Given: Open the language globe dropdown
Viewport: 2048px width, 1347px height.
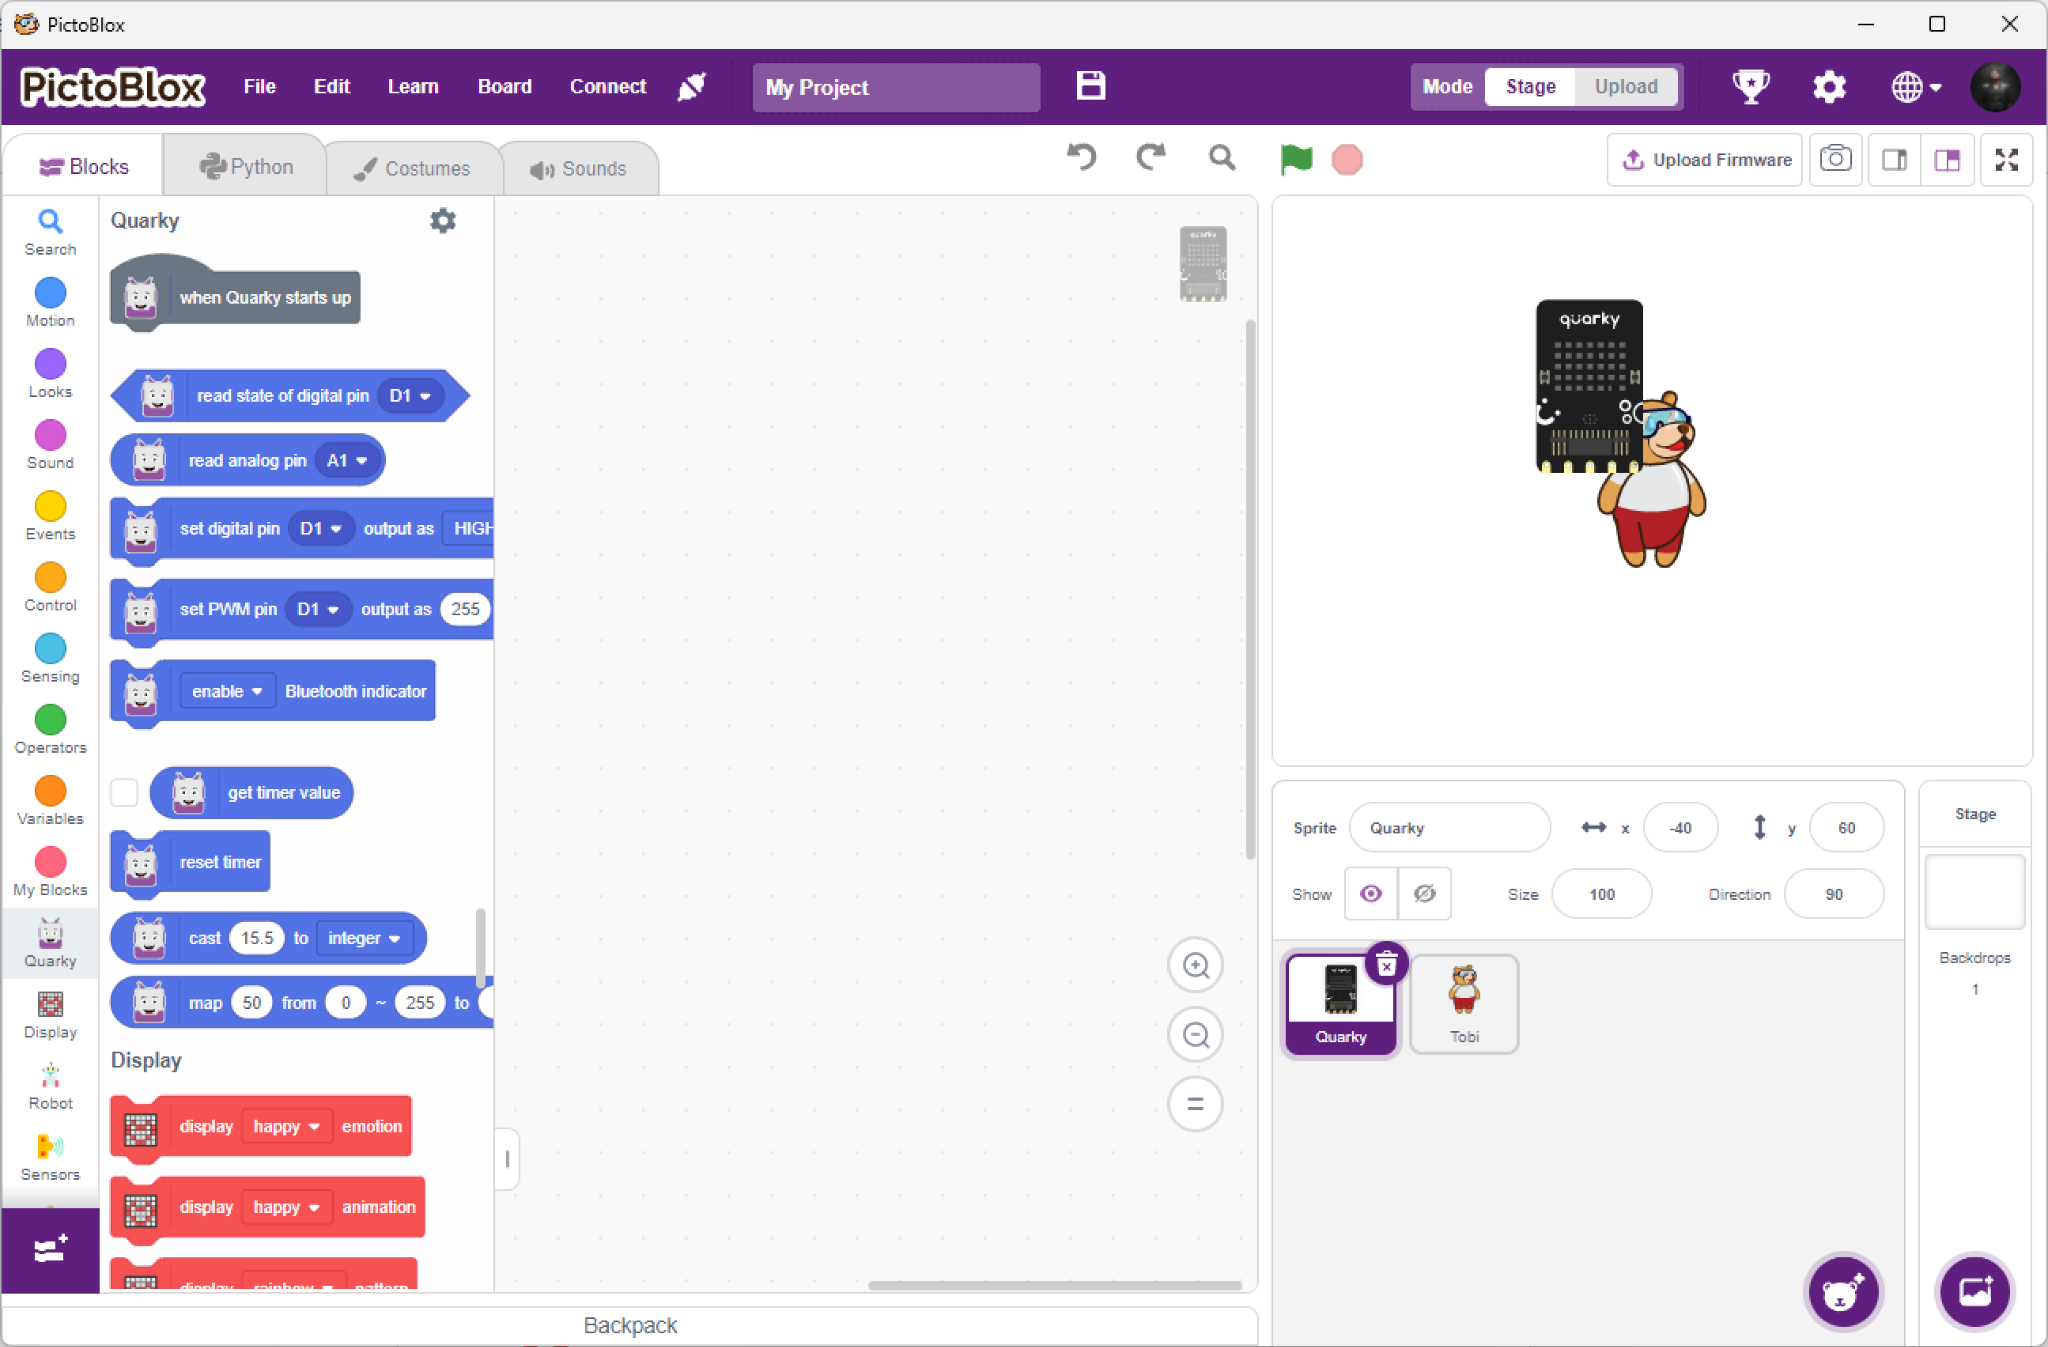Looking at the screenshot, I should point(1916,87).
